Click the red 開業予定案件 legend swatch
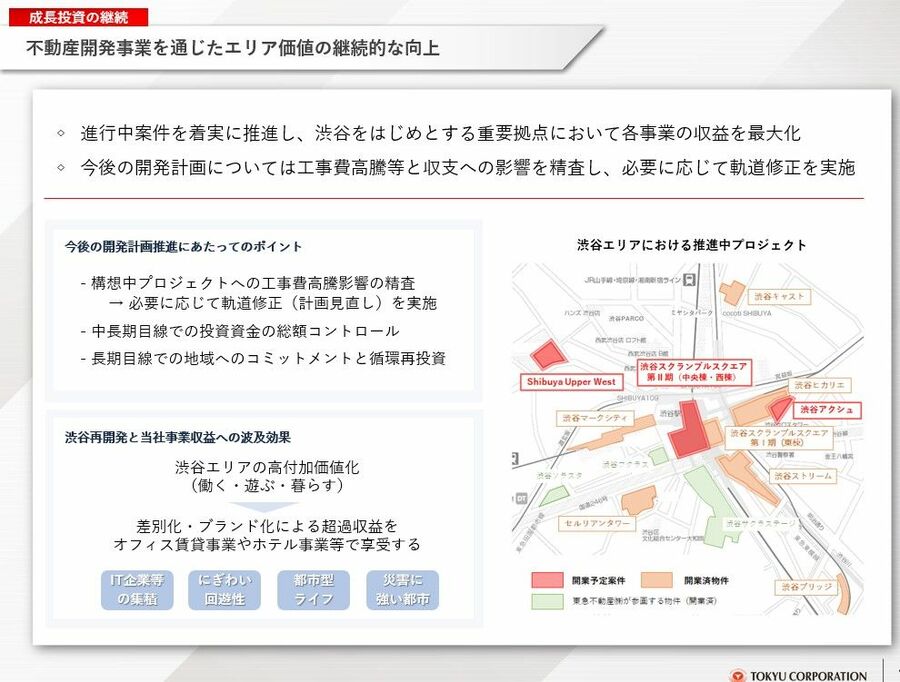The image size is (900, 682). [x=546, y=580]
